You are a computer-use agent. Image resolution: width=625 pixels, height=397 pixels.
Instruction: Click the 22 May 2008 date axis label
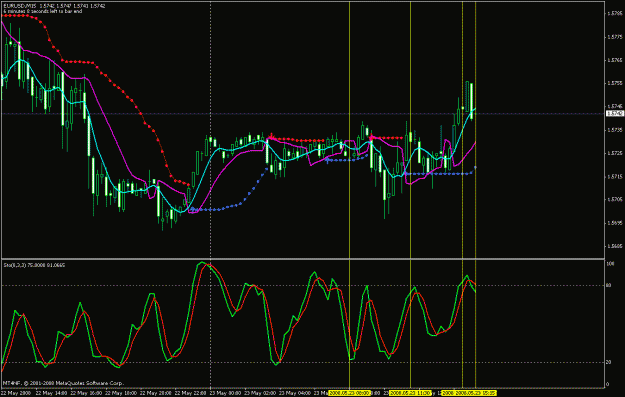click(16, 393)
